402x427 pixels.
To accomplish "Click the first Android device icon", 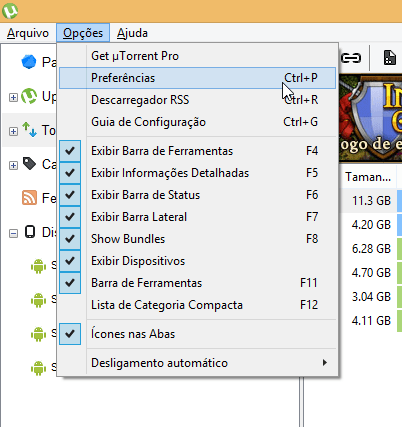I will pos(38,266).
